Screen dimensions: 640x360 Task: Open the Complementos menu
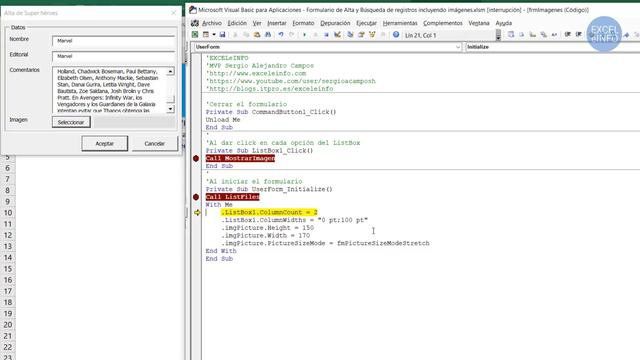[443, 23]
